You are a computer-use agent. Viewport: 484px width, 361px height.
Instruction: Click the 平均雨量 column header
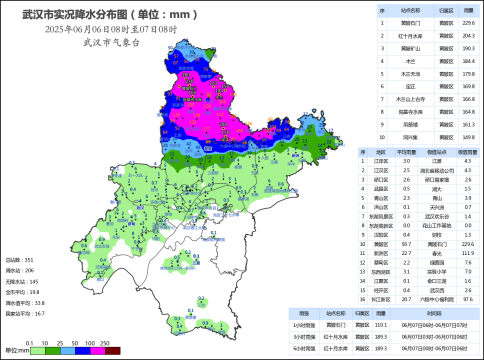[x=406, y=152]
